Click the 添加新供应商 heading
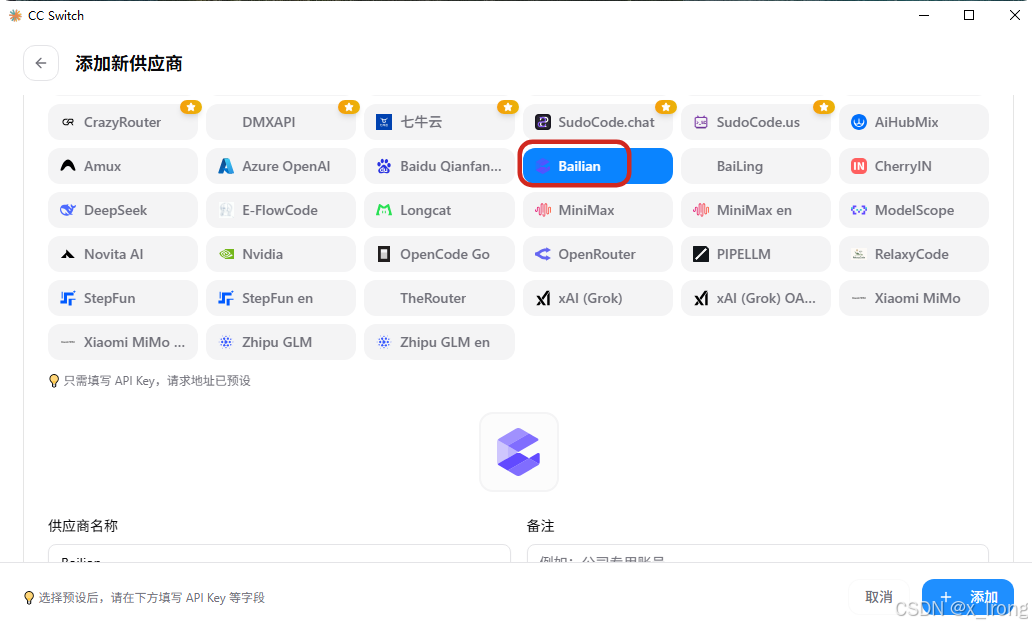1032x627 pixels. 128,64
